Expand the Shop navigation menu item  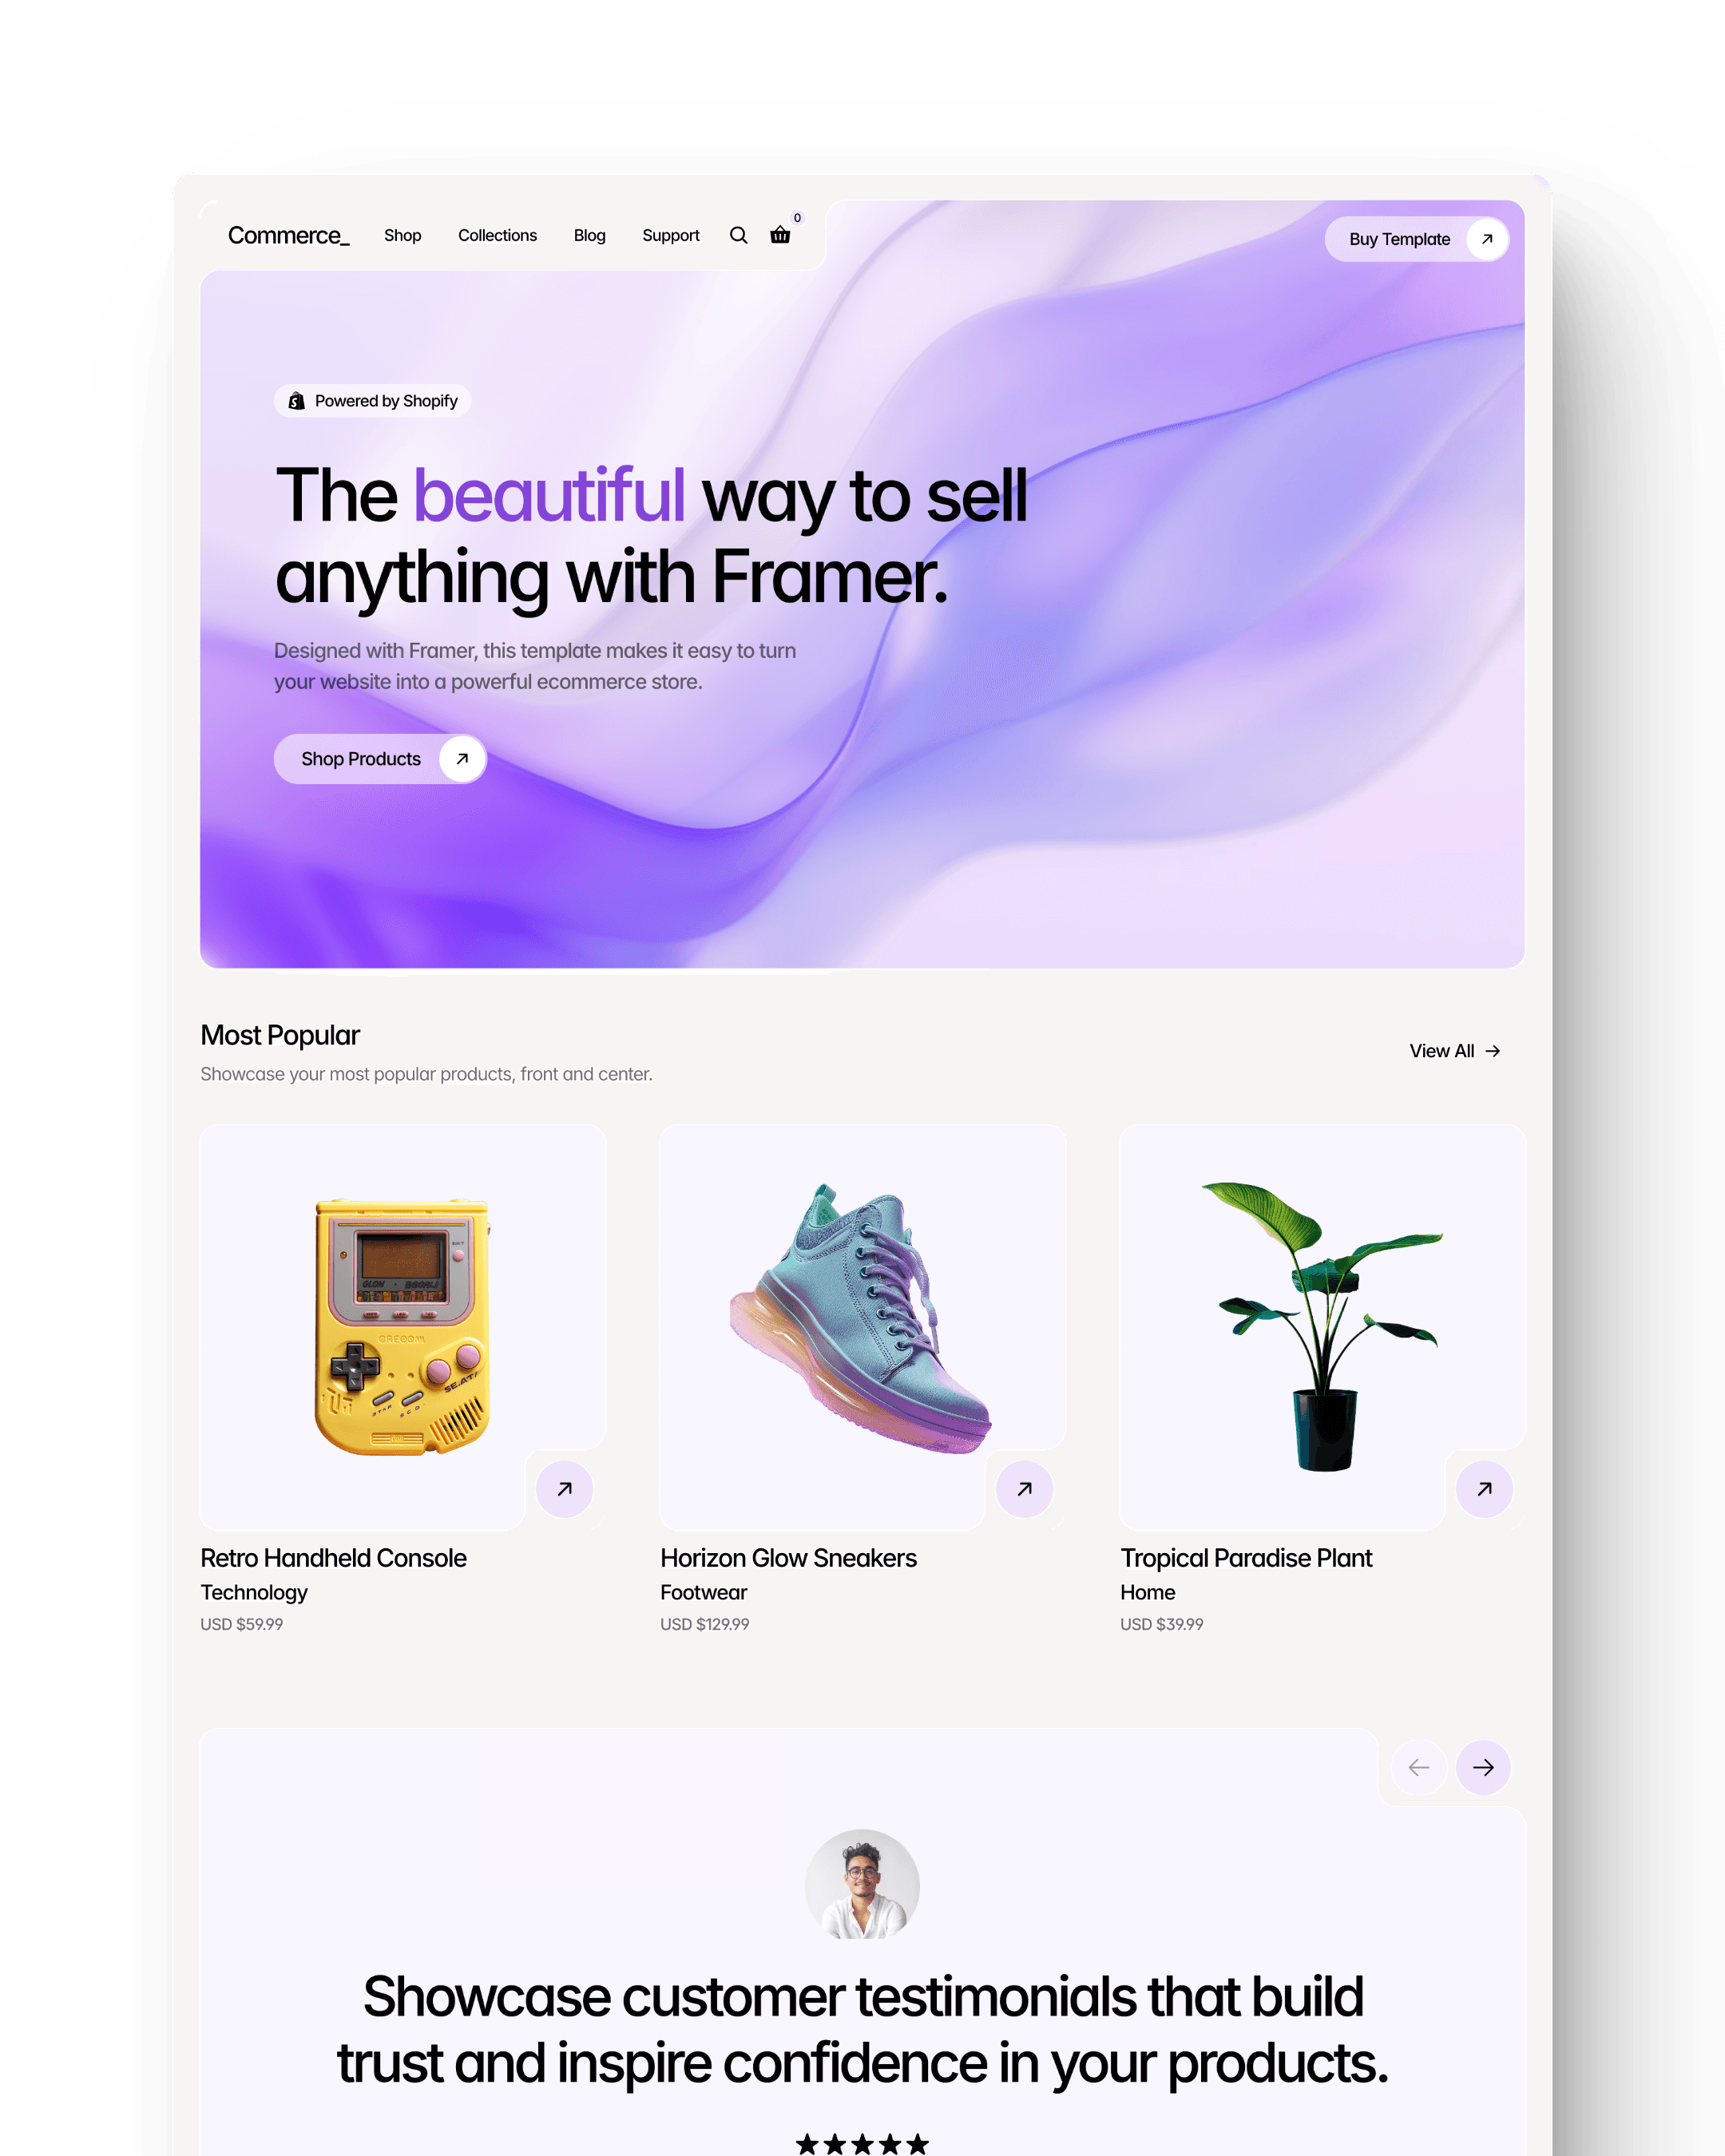[403, 234]
